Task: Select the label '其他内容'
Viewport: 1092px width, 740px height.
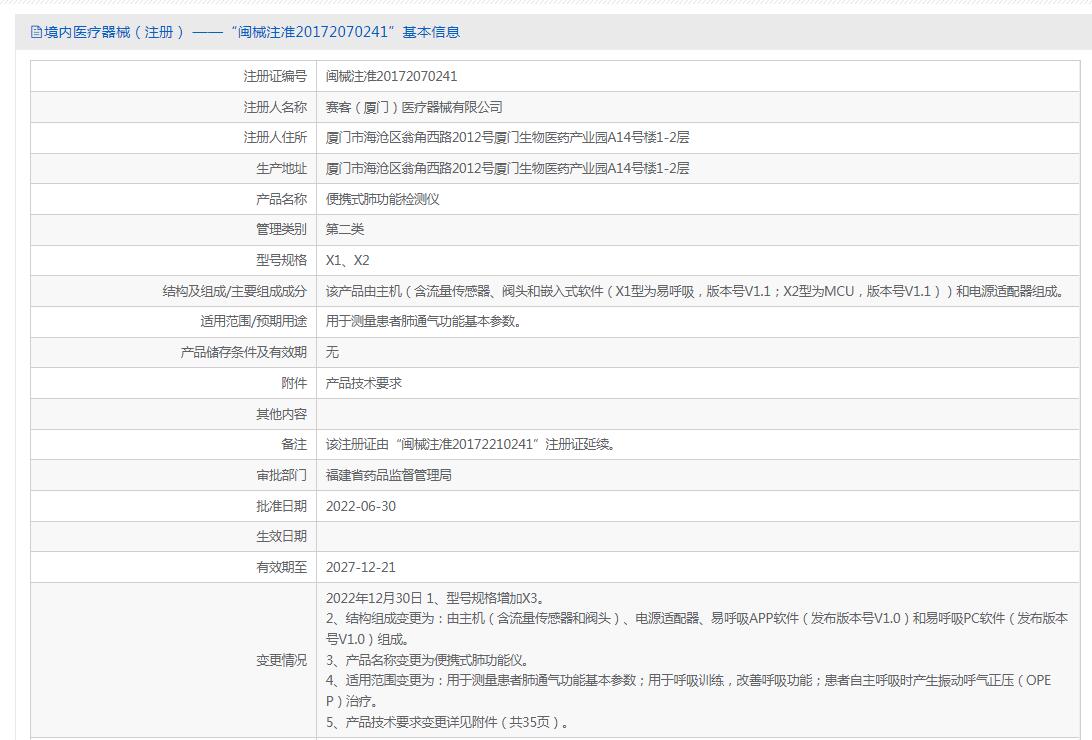Action: pos(281,414)
